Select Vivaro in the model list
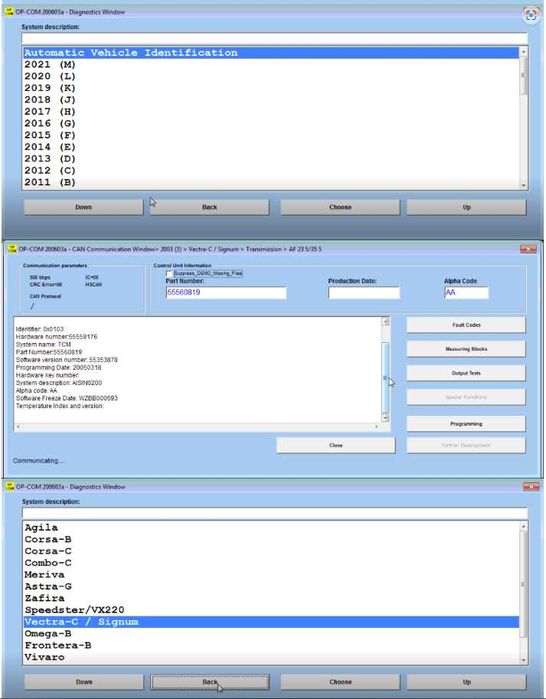546x699 pixels. [271, 658]
